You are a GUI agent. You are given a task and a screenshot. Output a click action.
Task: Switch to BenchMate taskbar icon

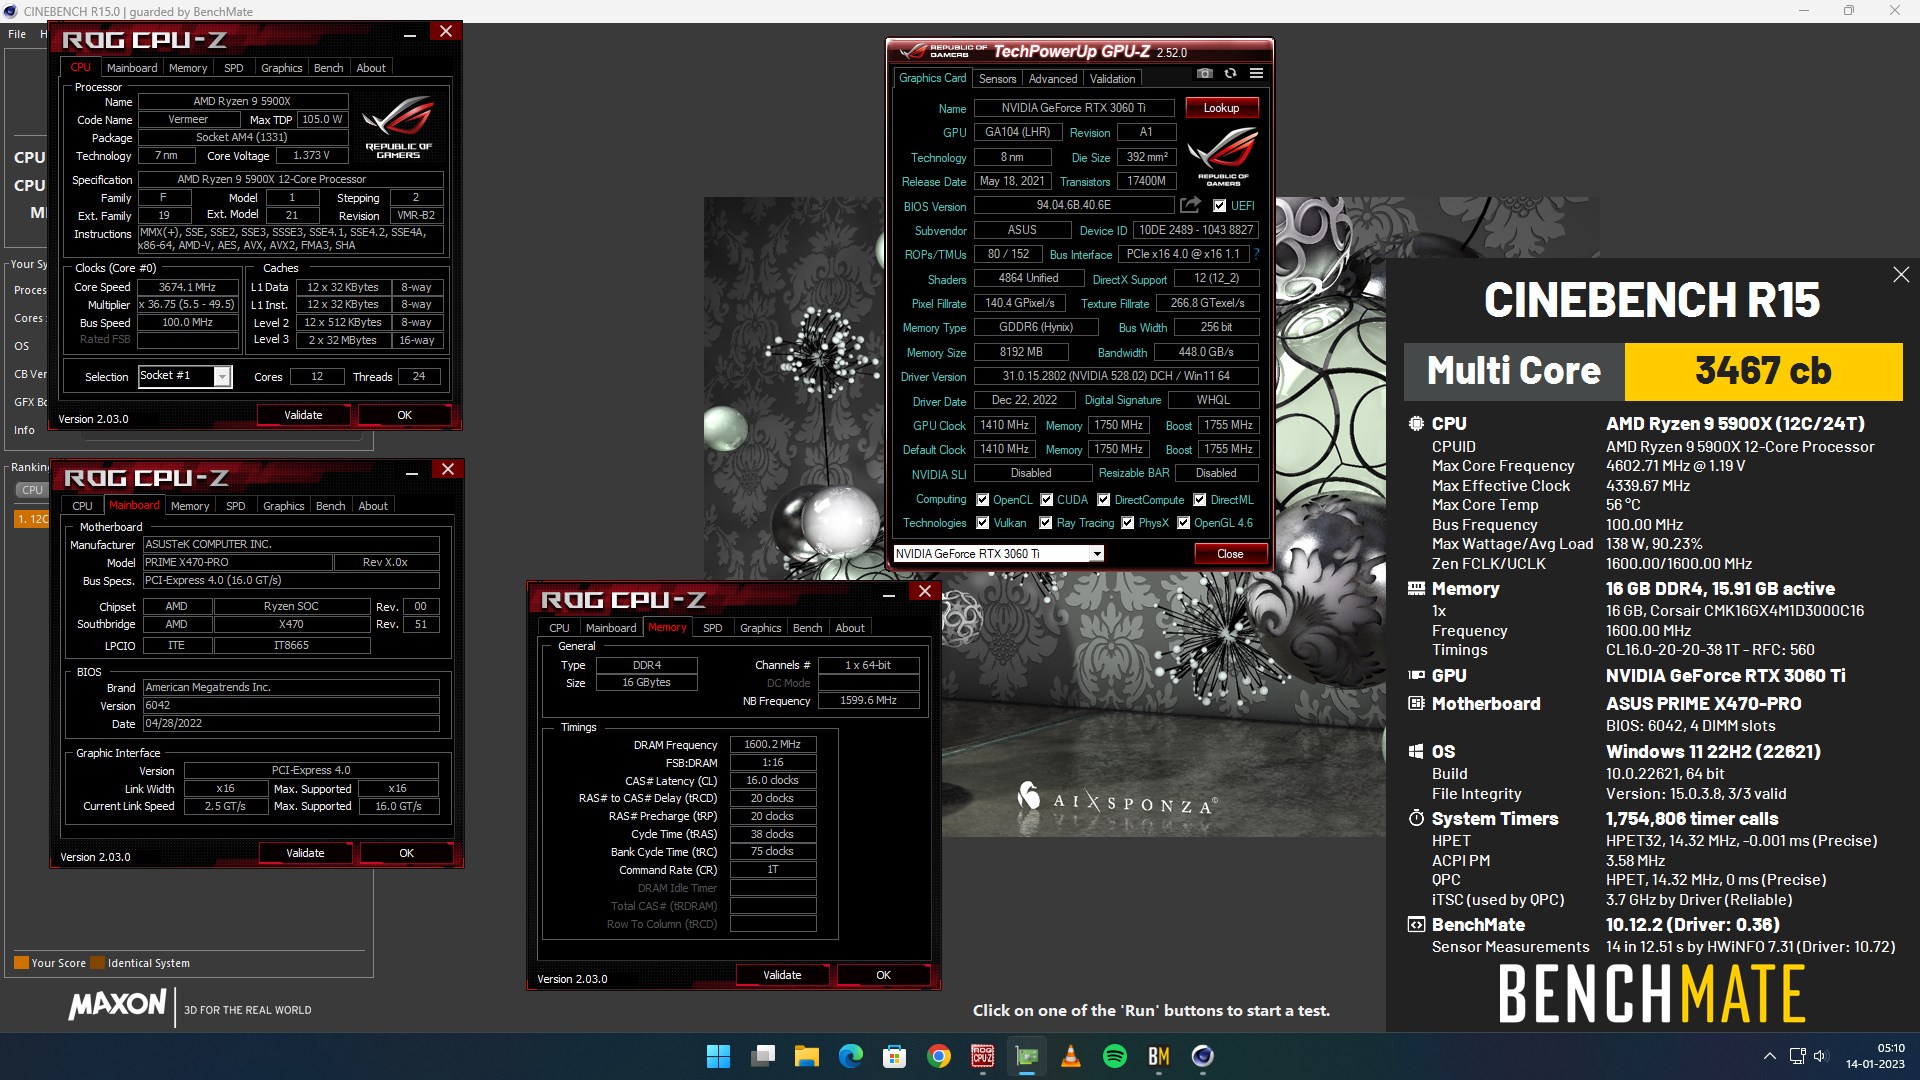(x=1159, y=1056)
